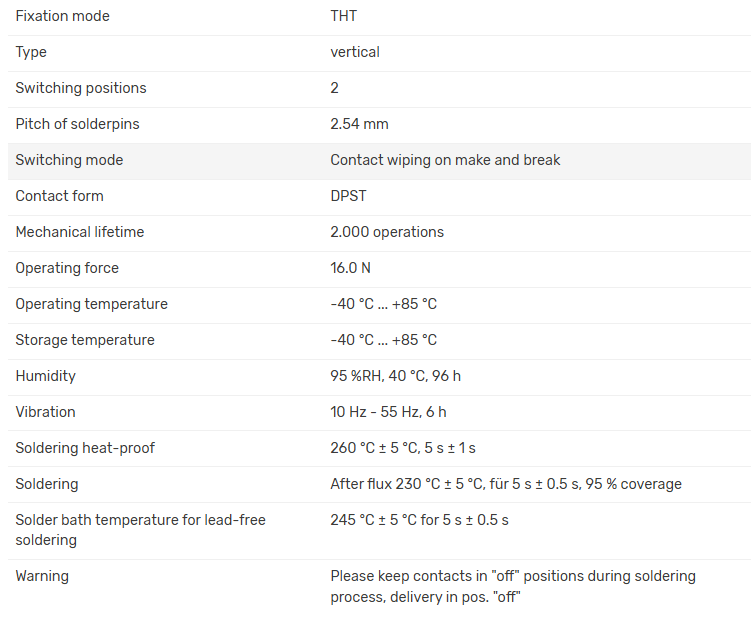Click the Warning text about 'off' positions

pyautogui.click(x=512, y=586)
